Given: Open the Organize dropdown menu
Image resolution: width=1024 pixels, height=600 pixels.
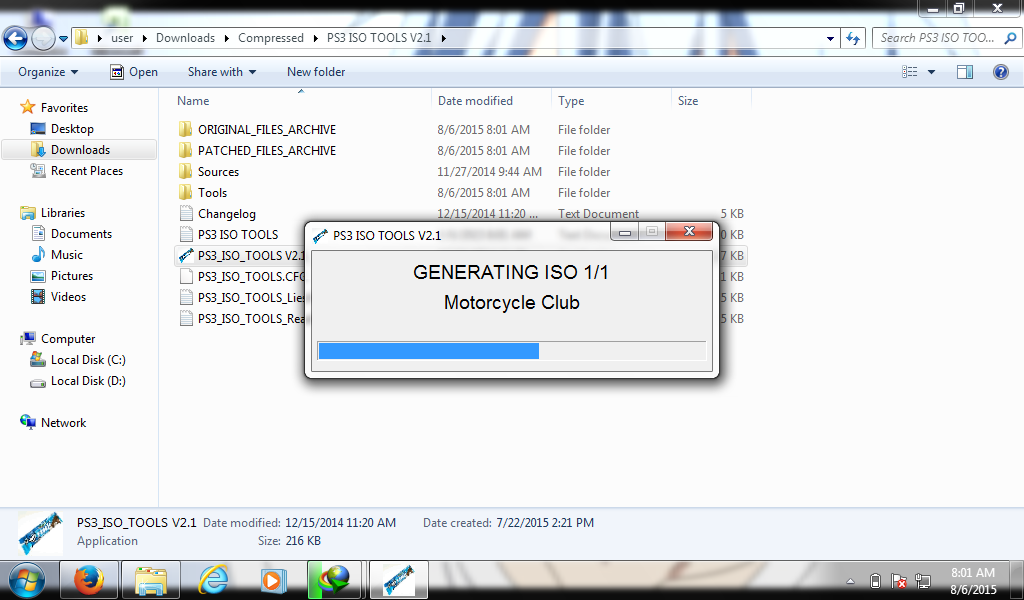Looking at the screenshot, I should pos(46,72).
